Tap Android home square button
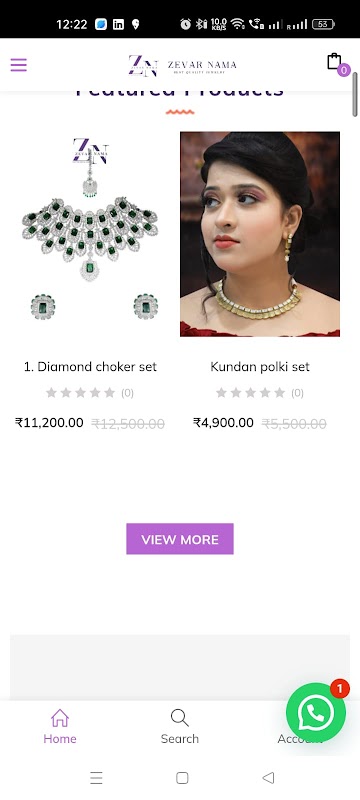 pyautogui.click(x=182, y=778)
